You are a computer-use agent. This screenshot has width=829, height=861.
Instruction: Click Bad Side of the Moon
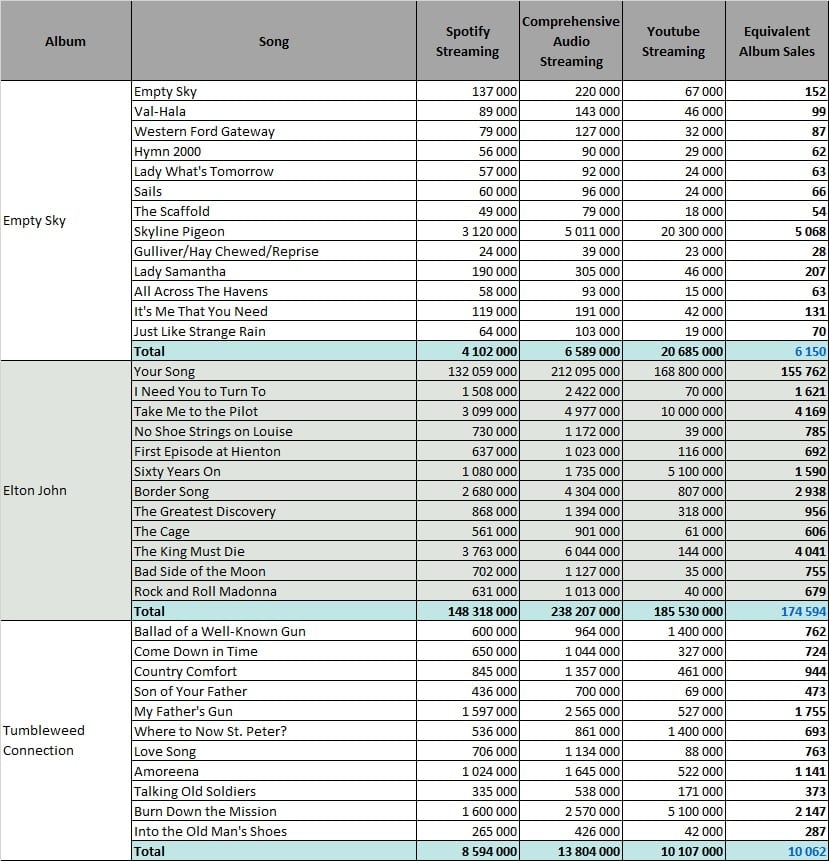coord(273,572)
